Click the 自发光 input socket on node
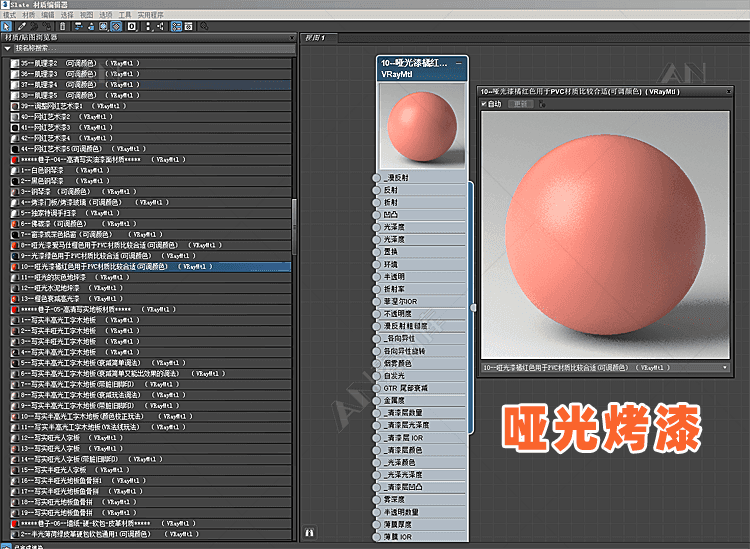Screen dimensions: 750x549 tap(376, 376)
